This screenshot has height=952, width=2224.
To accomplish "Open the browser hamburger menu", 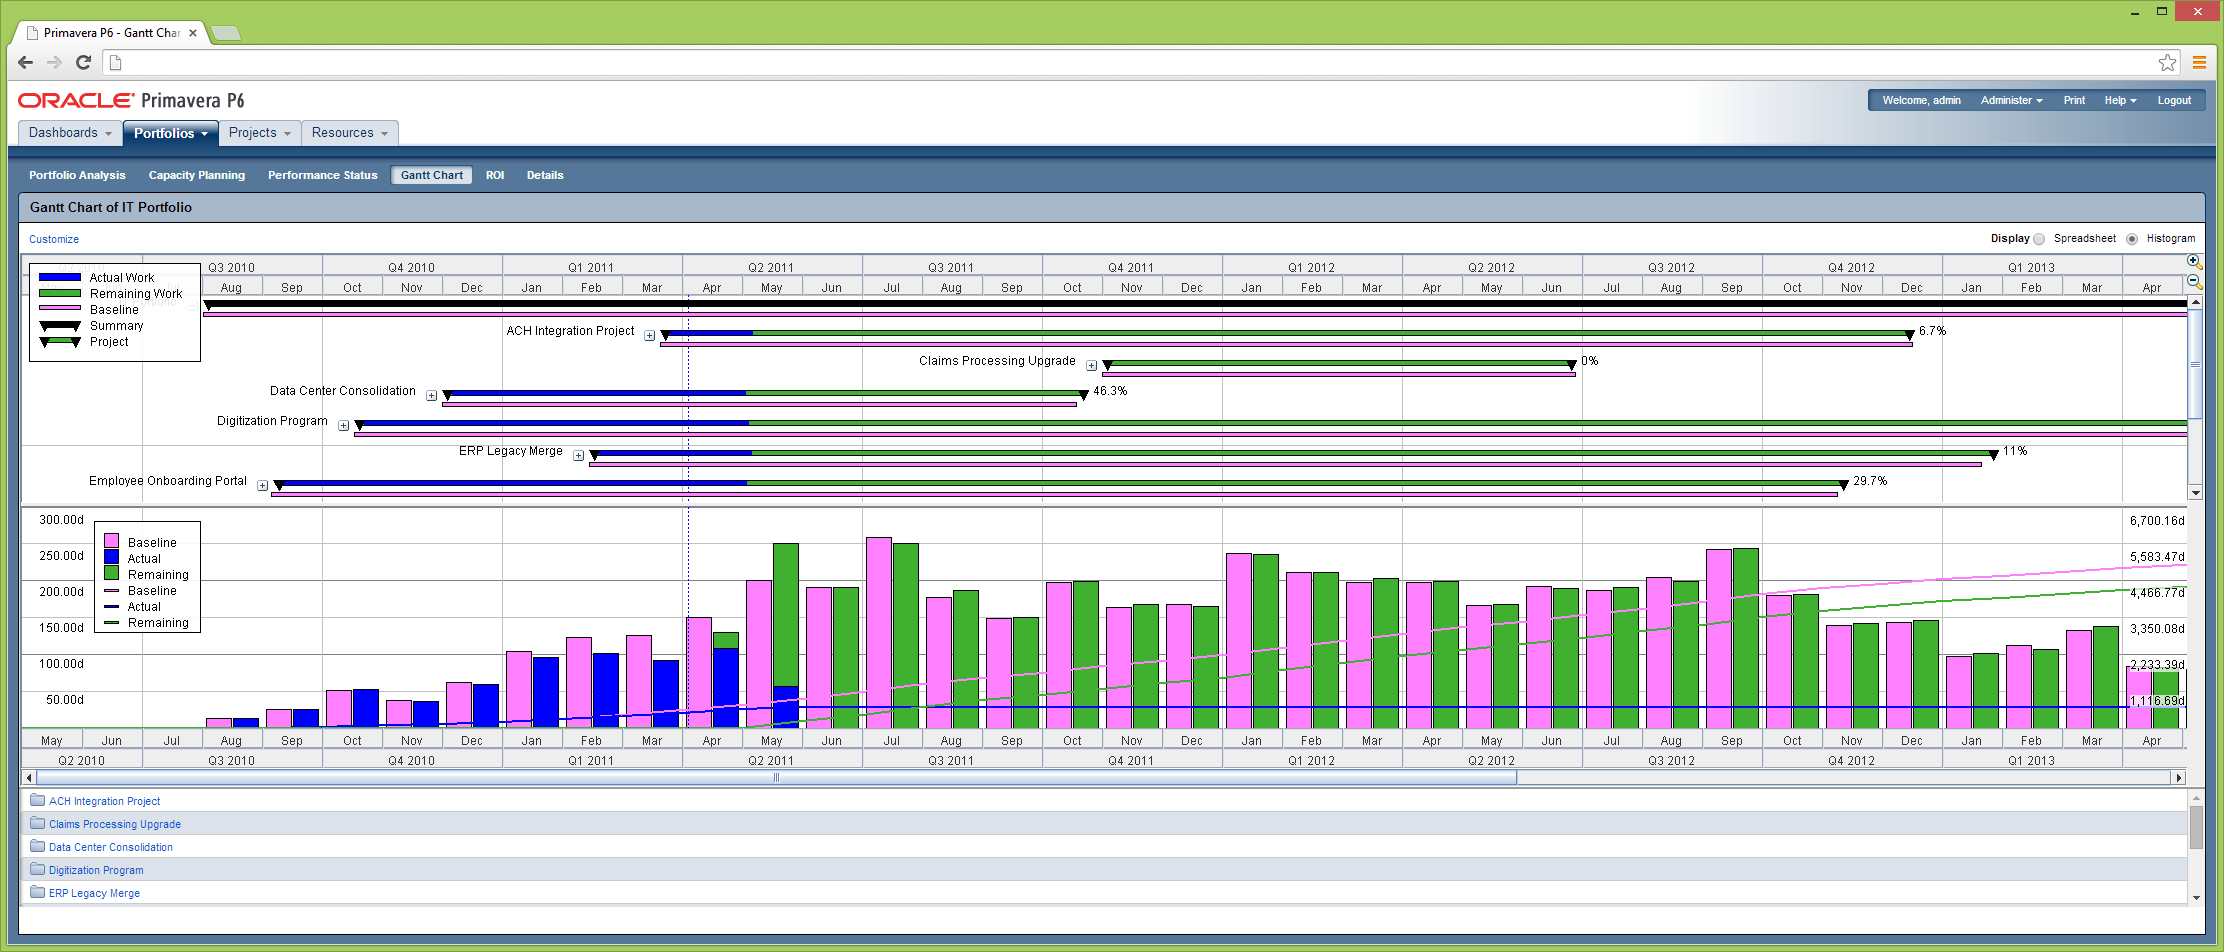I will [x=2199, y=62].
